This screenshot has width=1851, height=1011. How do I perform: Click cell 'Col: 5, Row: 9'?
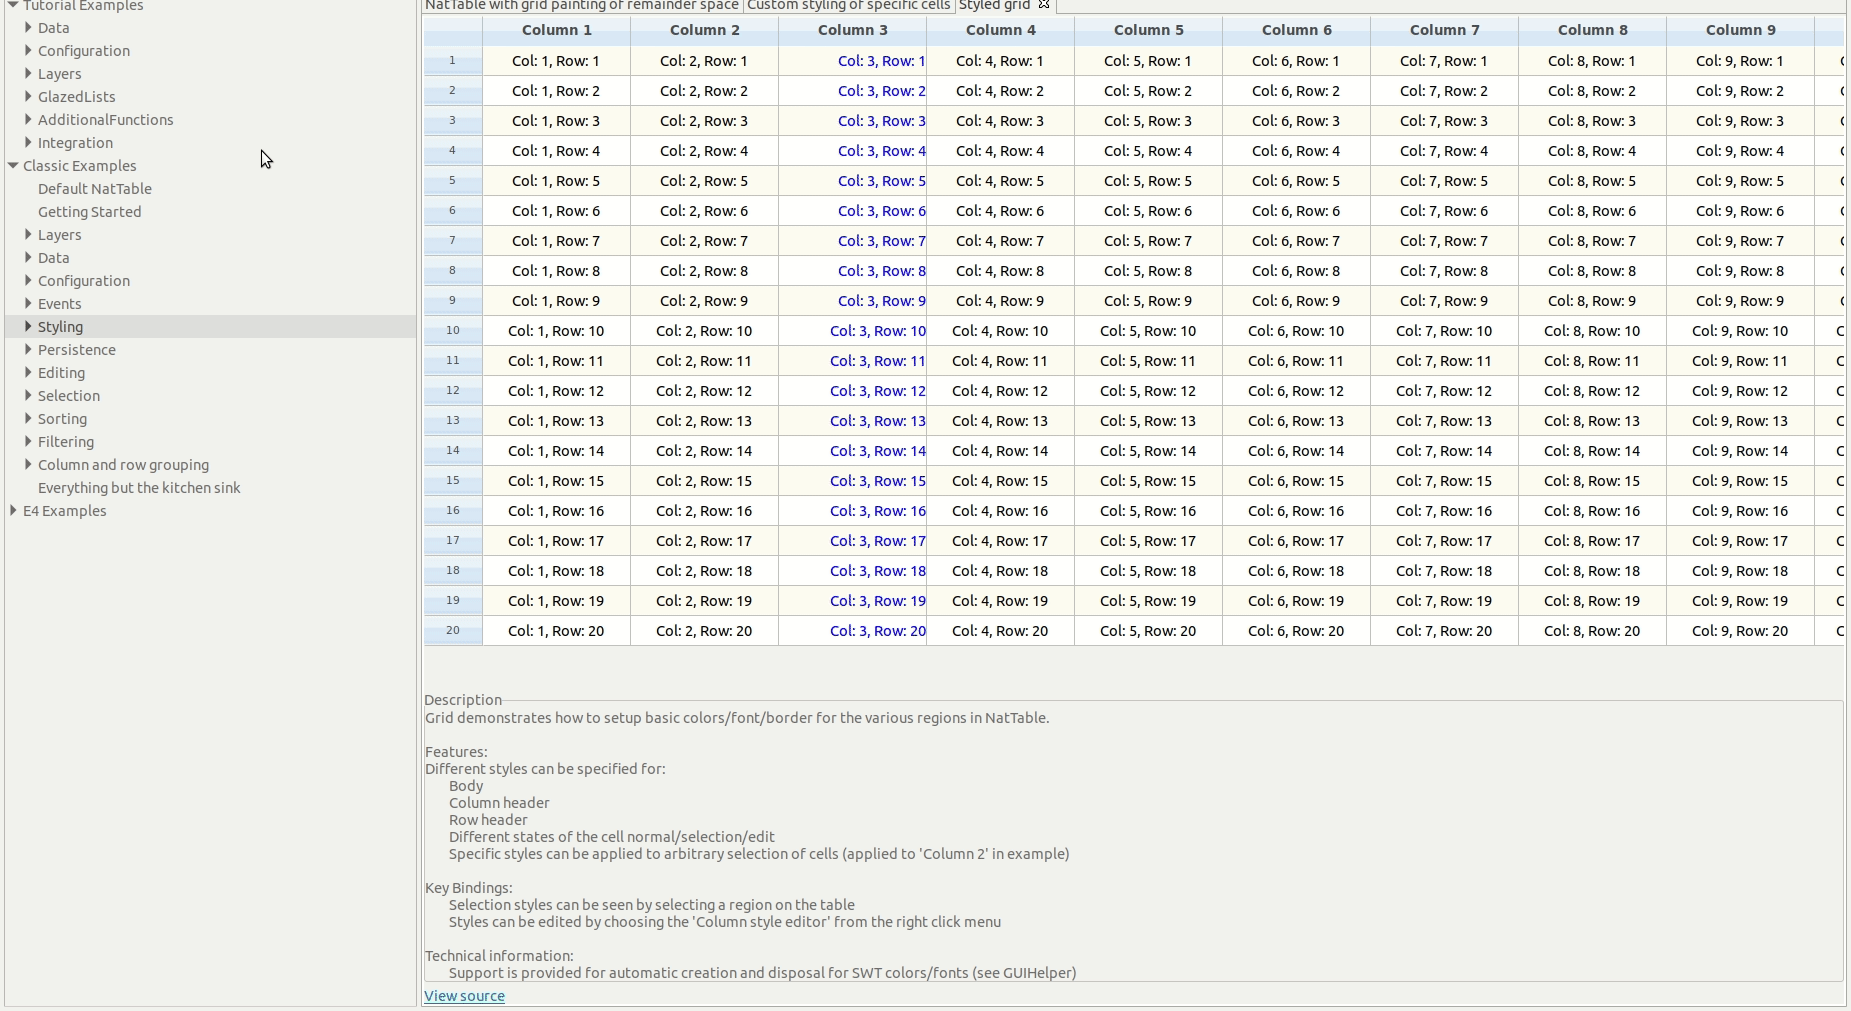pos(1149,301)
